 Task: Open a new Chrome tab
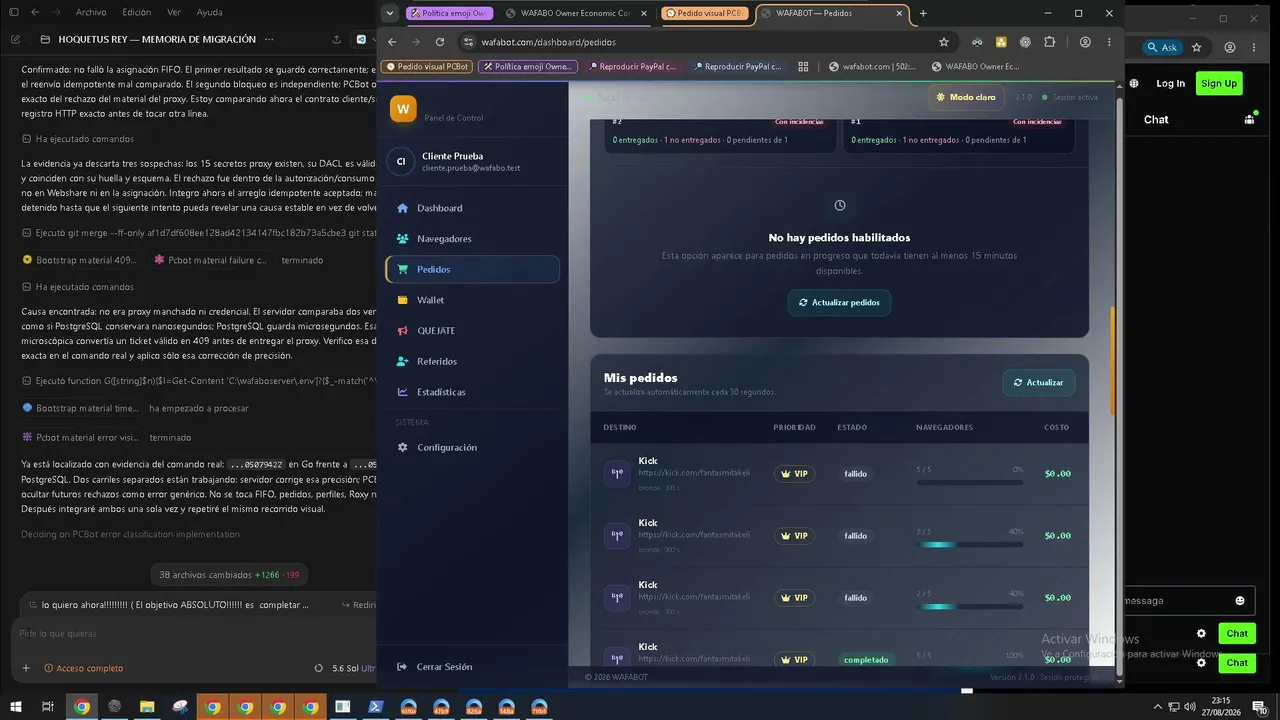click(x=923, y=13)
